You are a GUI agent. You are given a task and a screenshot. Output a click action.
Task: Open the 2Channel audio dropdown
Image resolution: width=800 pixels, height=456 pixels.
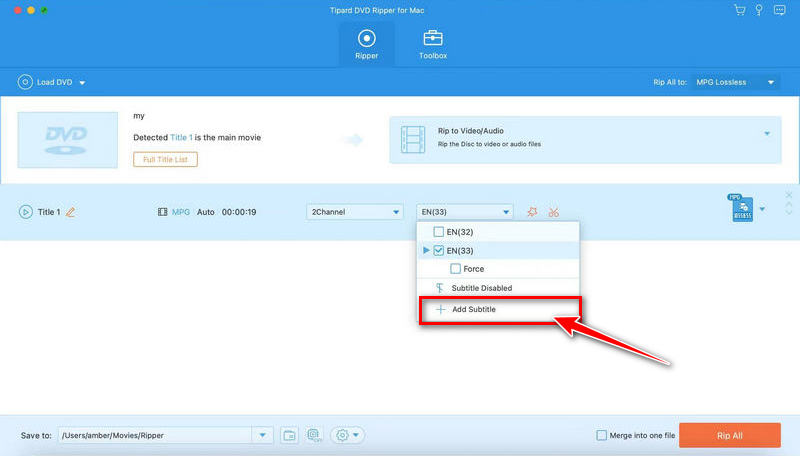point(355,212)
